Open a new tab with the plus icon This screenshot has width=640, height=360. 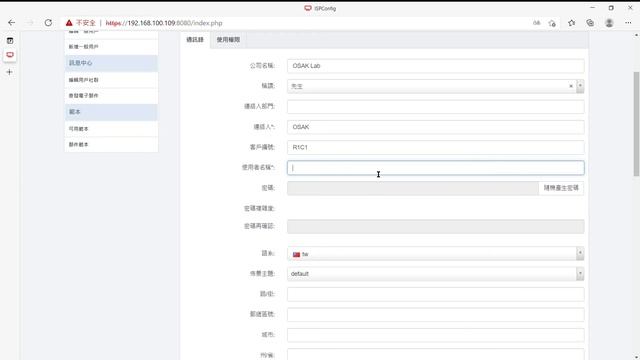pyautogui.click(x=10, y=72)
